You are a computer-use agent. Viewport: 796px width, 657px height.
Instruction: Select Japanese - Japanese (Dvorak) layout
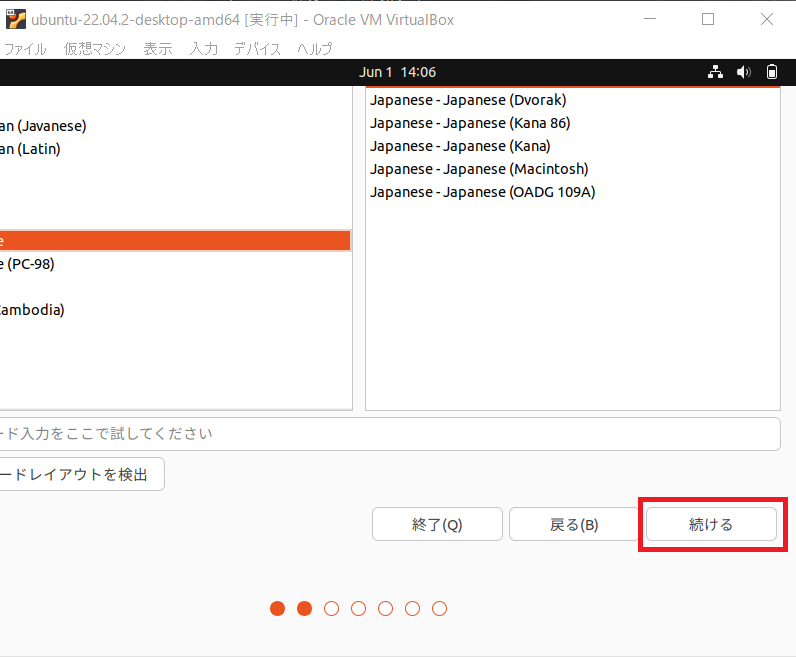click(573, 100)
